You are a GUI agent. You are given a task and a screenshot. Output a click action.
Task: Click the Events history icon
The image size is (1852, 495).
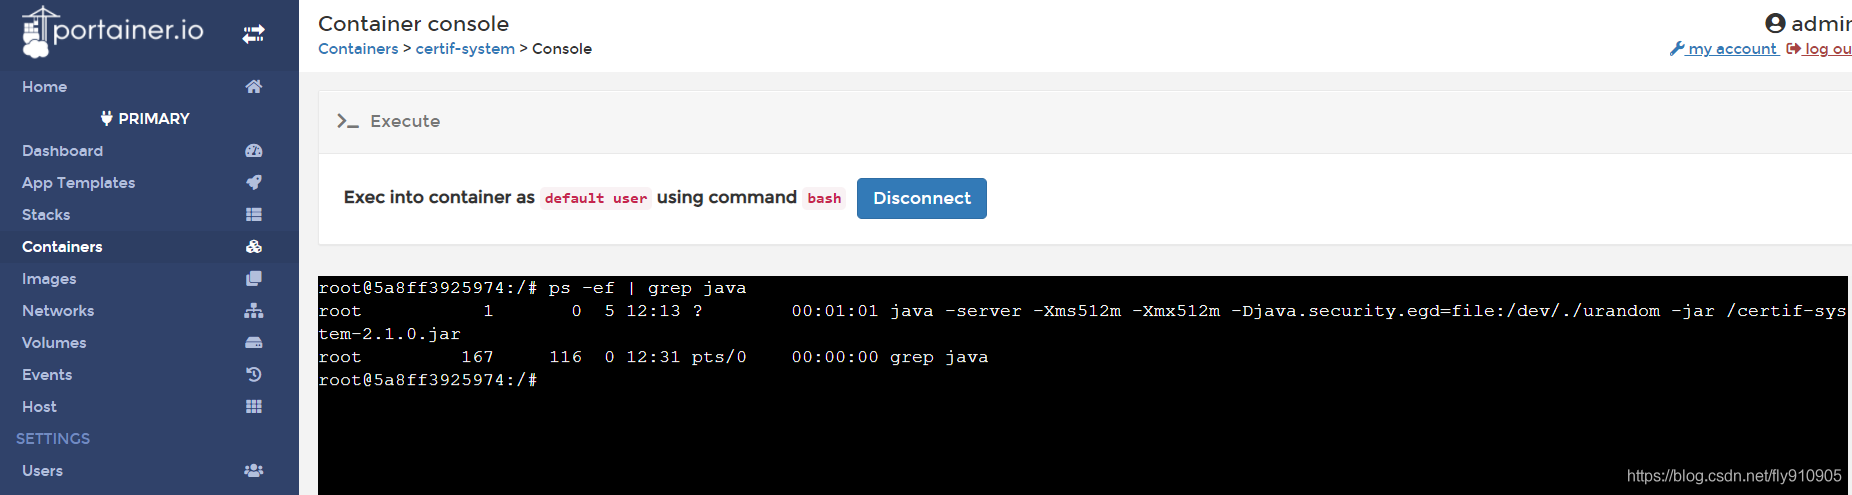[254, 375]
